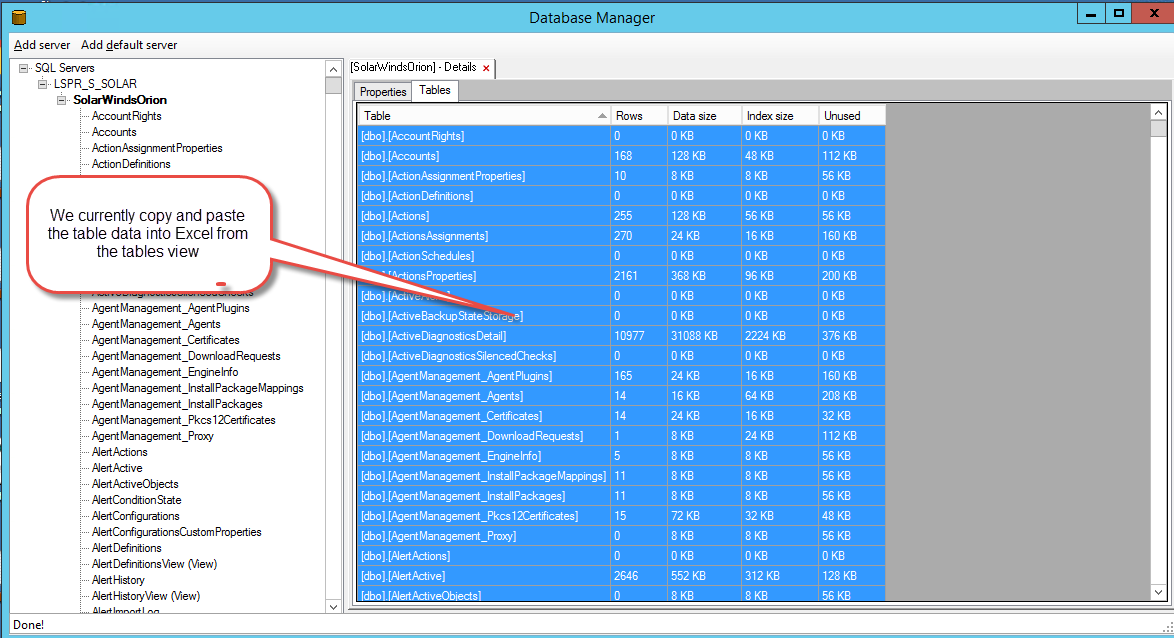
Task: Select AgentManagement_Certificates tree node
Action: 165,340
